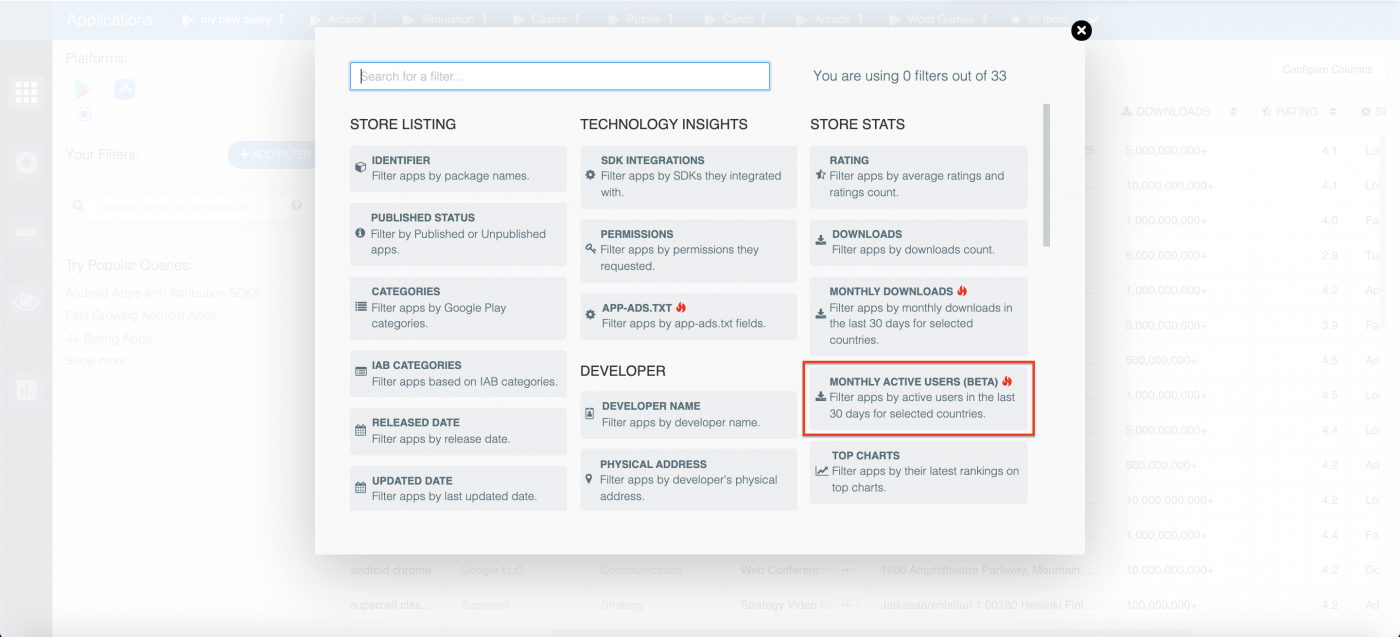Screen dimensions: 1400x637
Task: Open the Developer Name filter
Action: [x=687, y=413]
